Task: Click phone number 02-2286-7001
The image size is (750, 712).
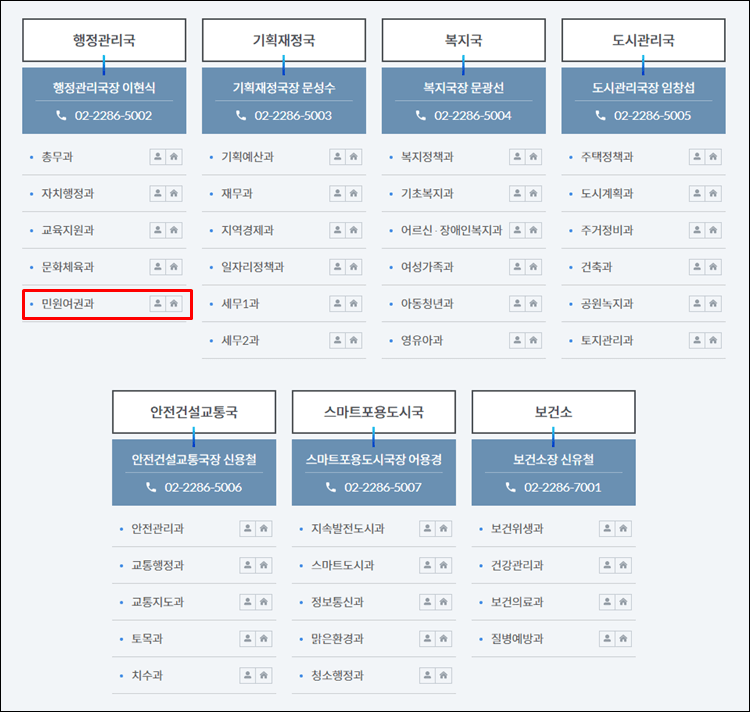Action: click(x=563, y=488)
